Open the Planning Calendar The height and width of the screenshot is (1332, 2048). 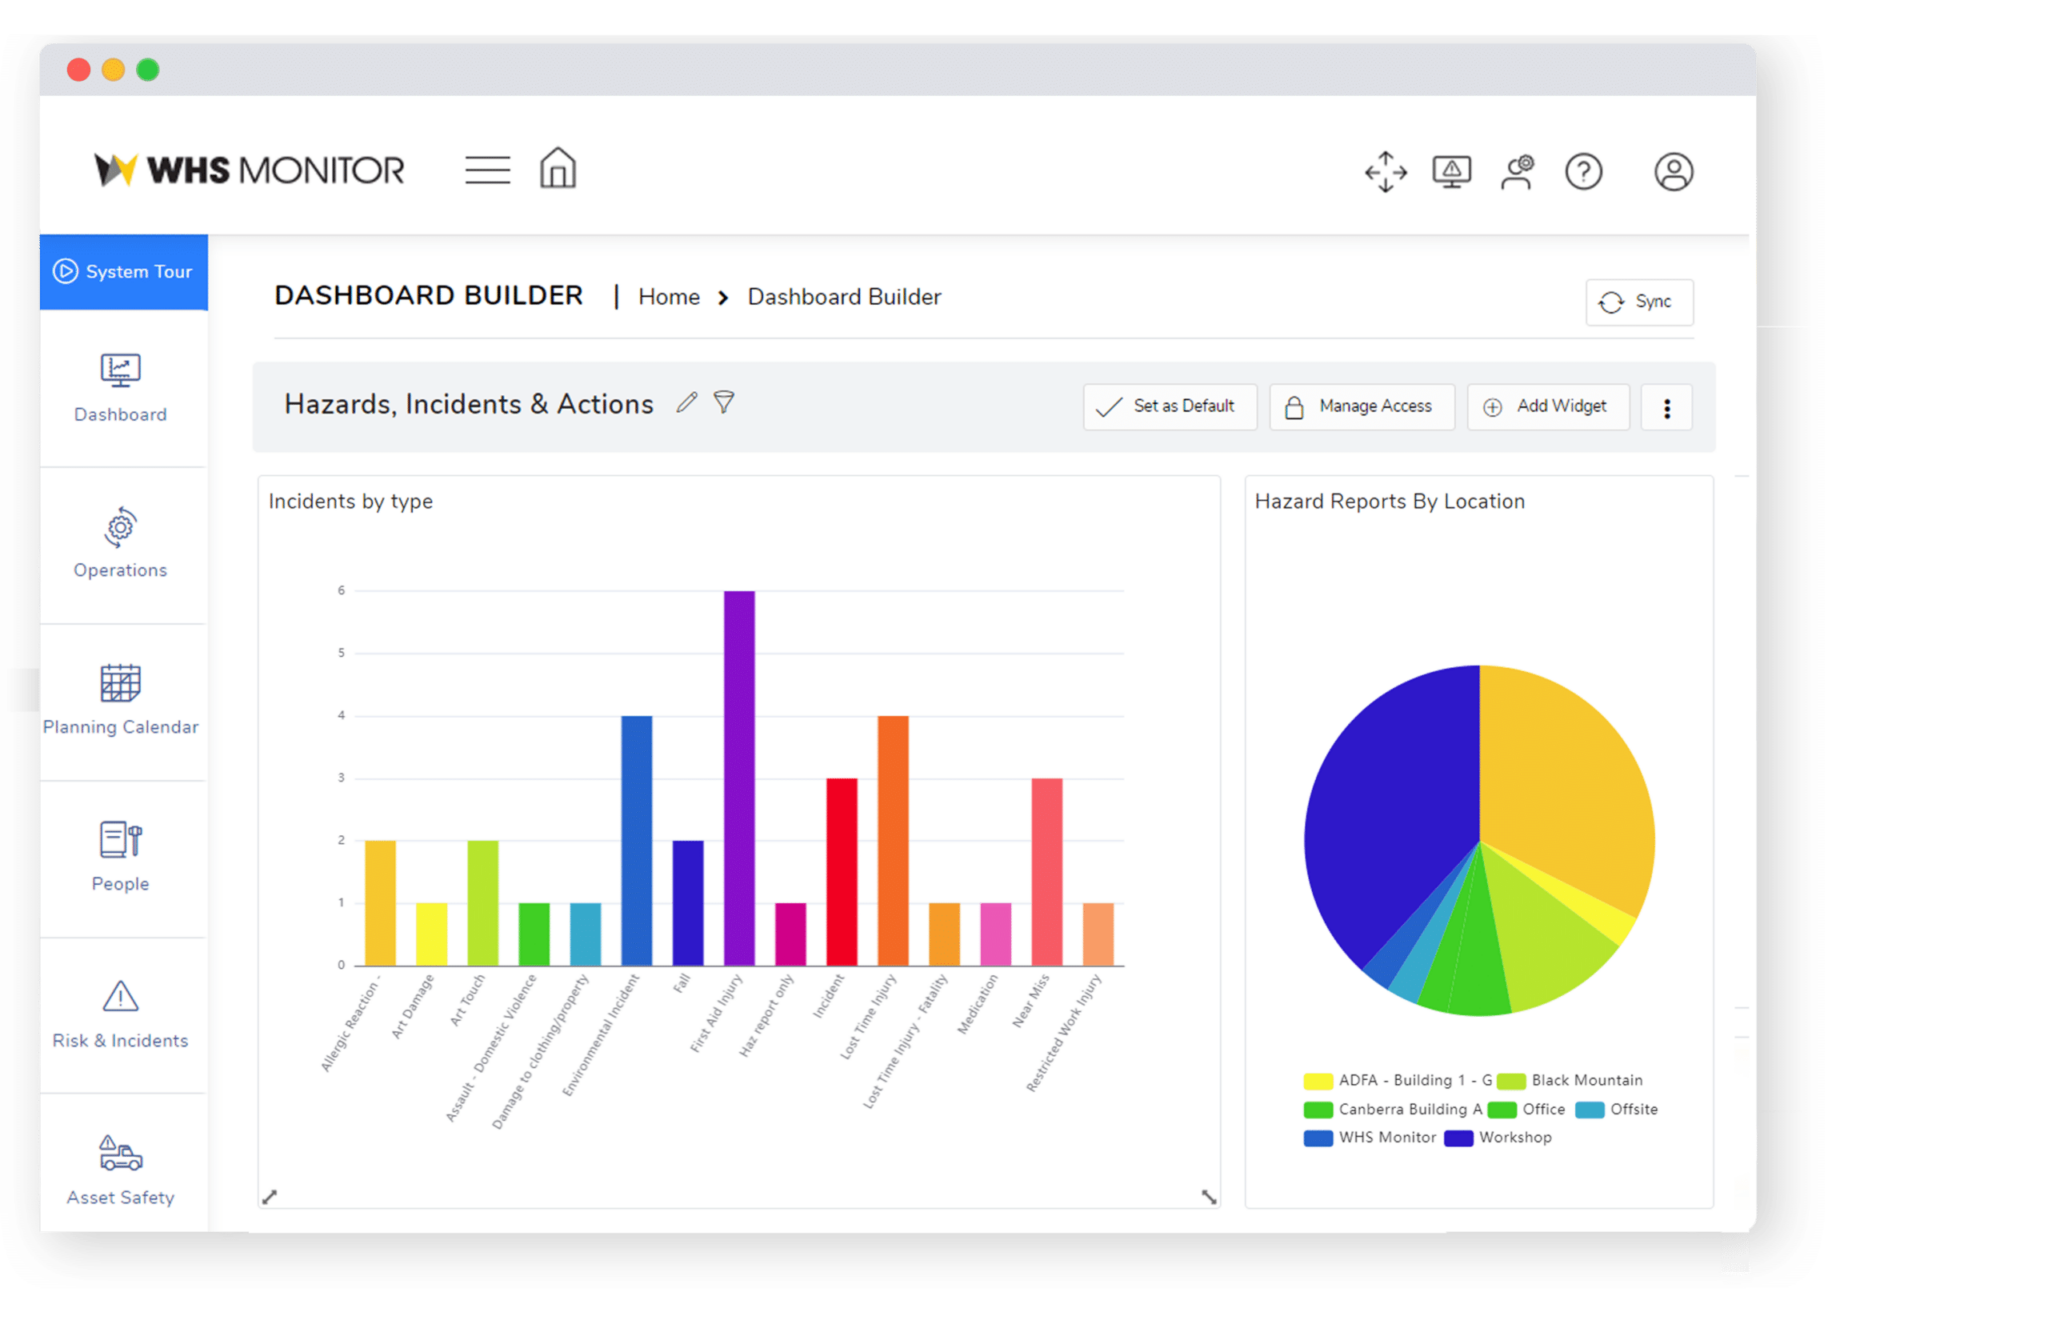pyautogui.click(x=119, y=701)
